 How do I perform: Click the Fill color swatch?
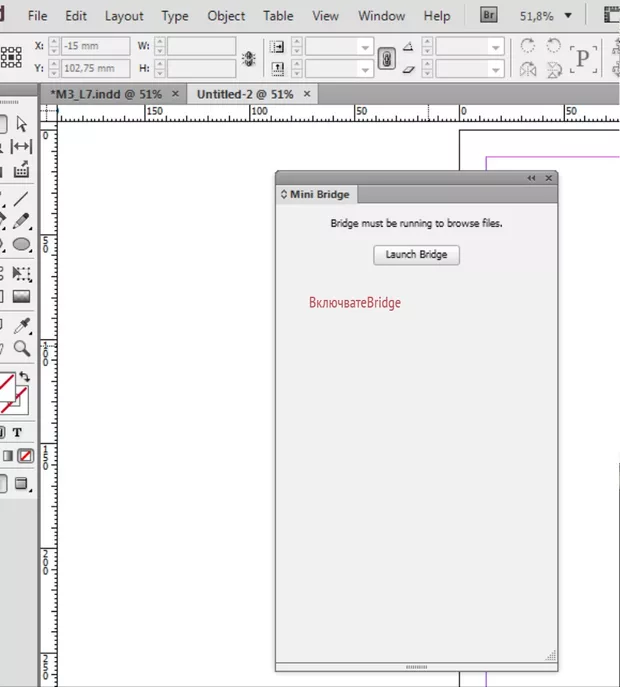coord(5,385)
